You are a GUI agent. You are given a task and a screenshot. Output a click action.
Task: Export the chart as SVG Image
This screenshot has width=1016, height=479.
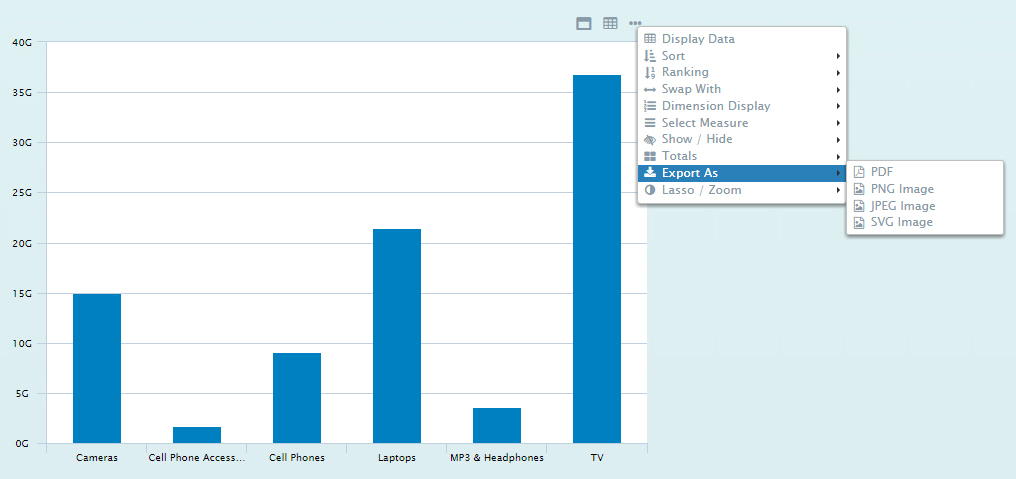[901, 222]
